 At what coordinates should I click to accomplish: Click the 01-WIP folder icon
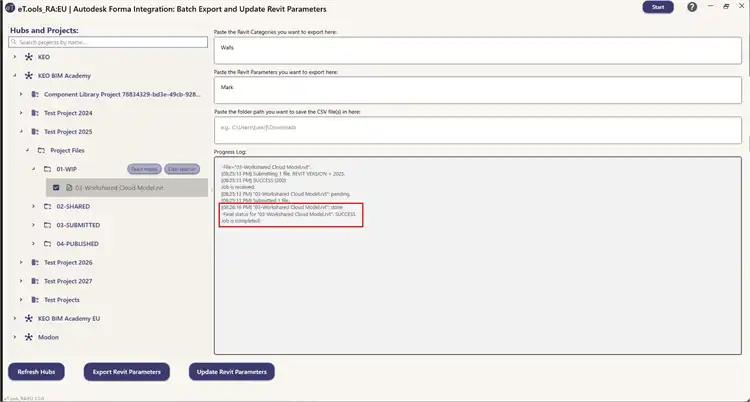[47, 169]
